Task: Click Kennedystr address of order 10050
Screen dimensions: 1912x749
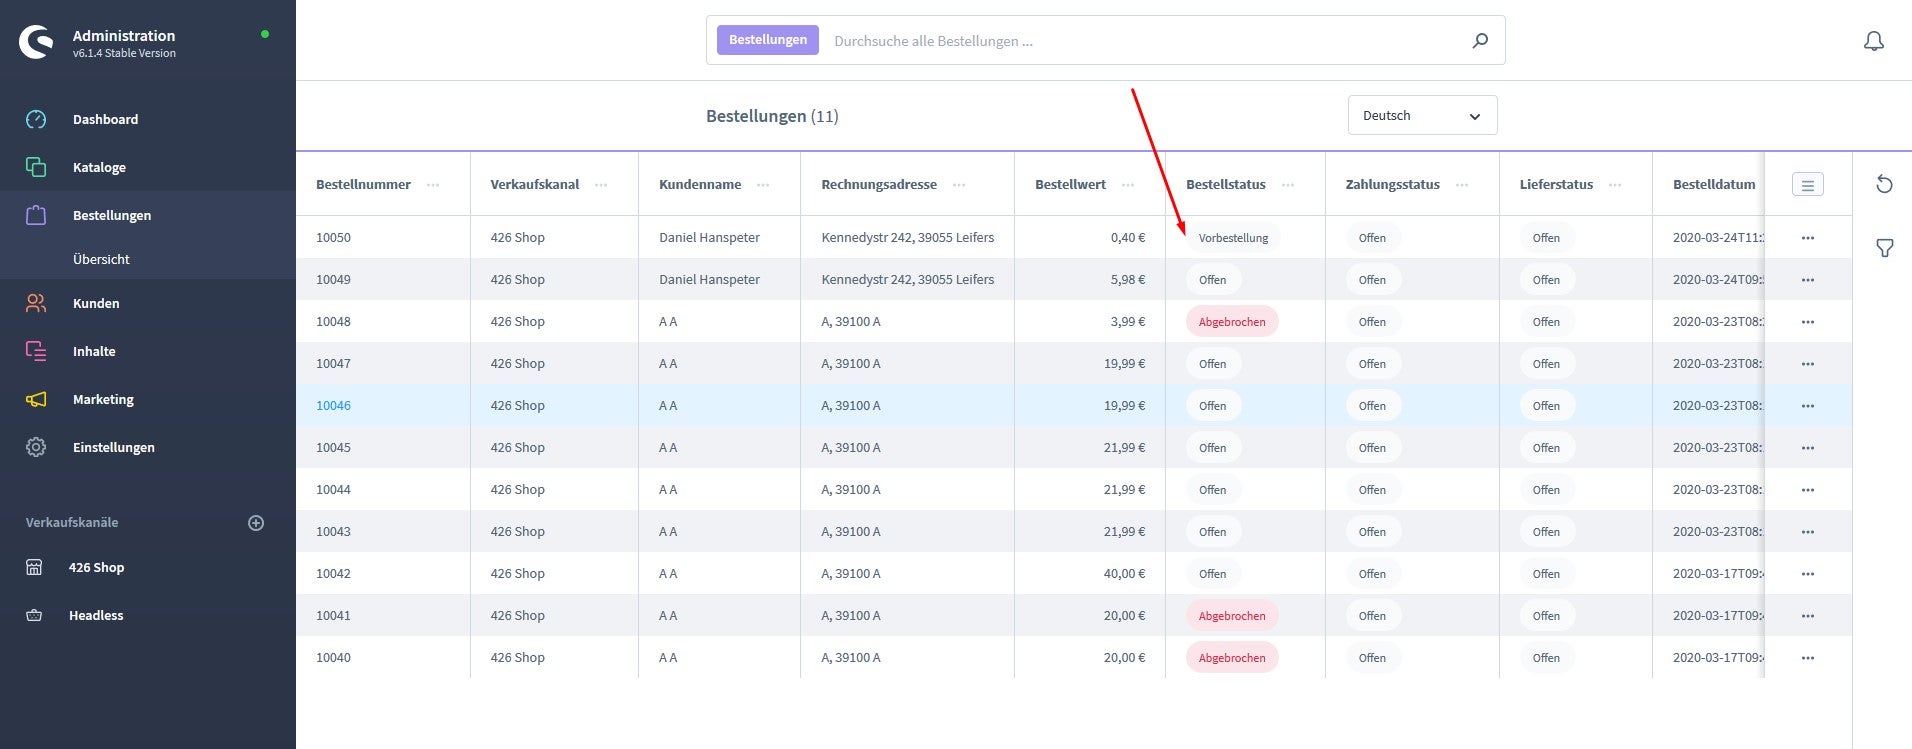Action: pyautogui.click(x=907, y=238)
